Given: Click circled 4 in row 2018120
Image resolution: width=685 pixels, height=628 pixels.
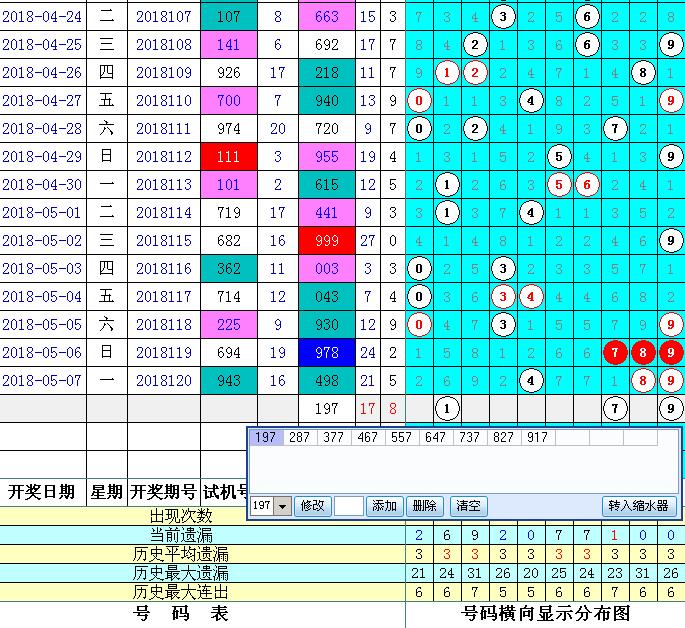Looking at the screenshot, I should tap(531, 380).
